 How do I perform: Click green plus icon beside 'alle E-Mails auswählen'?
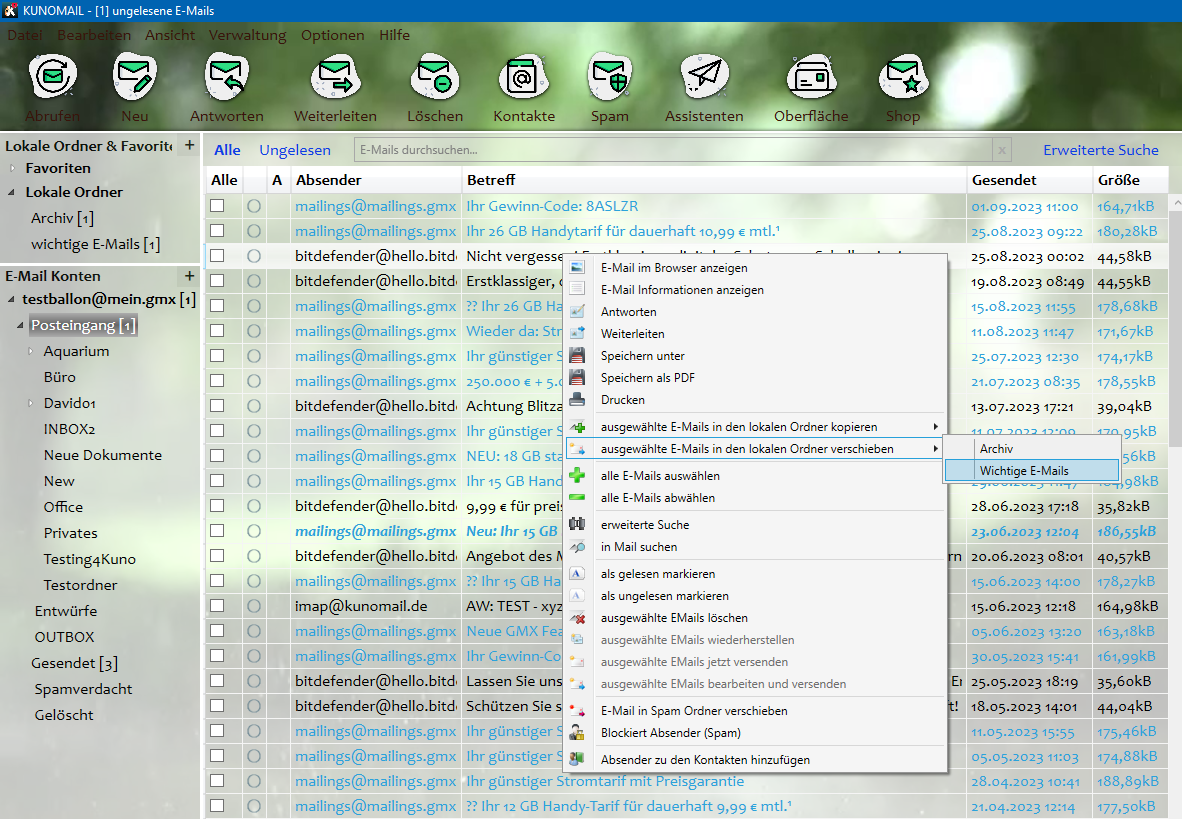pyautogui.click(x=577, y=475)
